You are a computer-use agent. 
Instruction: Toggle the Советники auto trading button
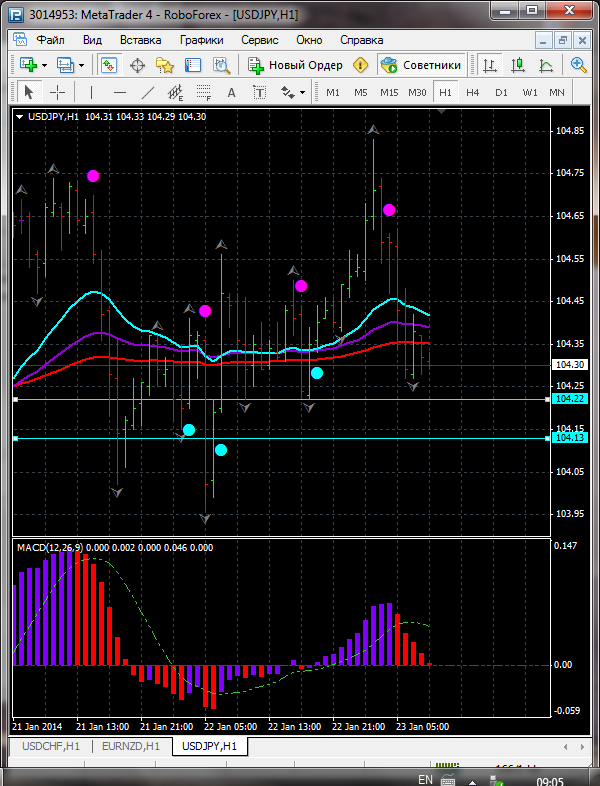coord(421,65)
